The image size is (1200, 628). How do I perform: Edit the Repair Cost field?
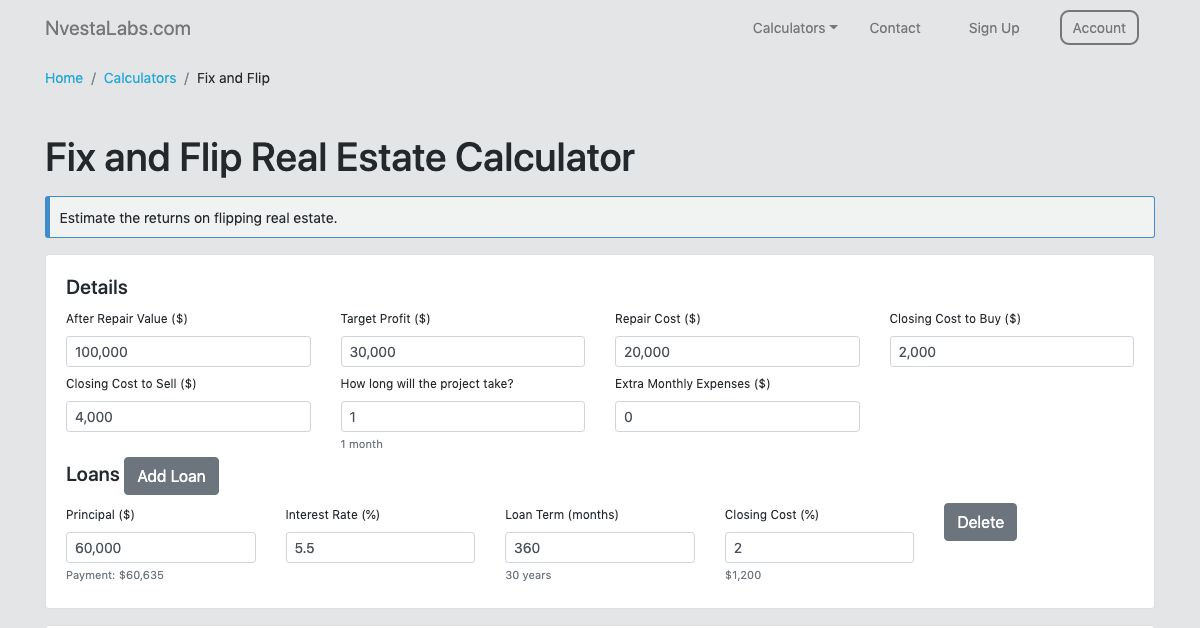click(737, 351)
